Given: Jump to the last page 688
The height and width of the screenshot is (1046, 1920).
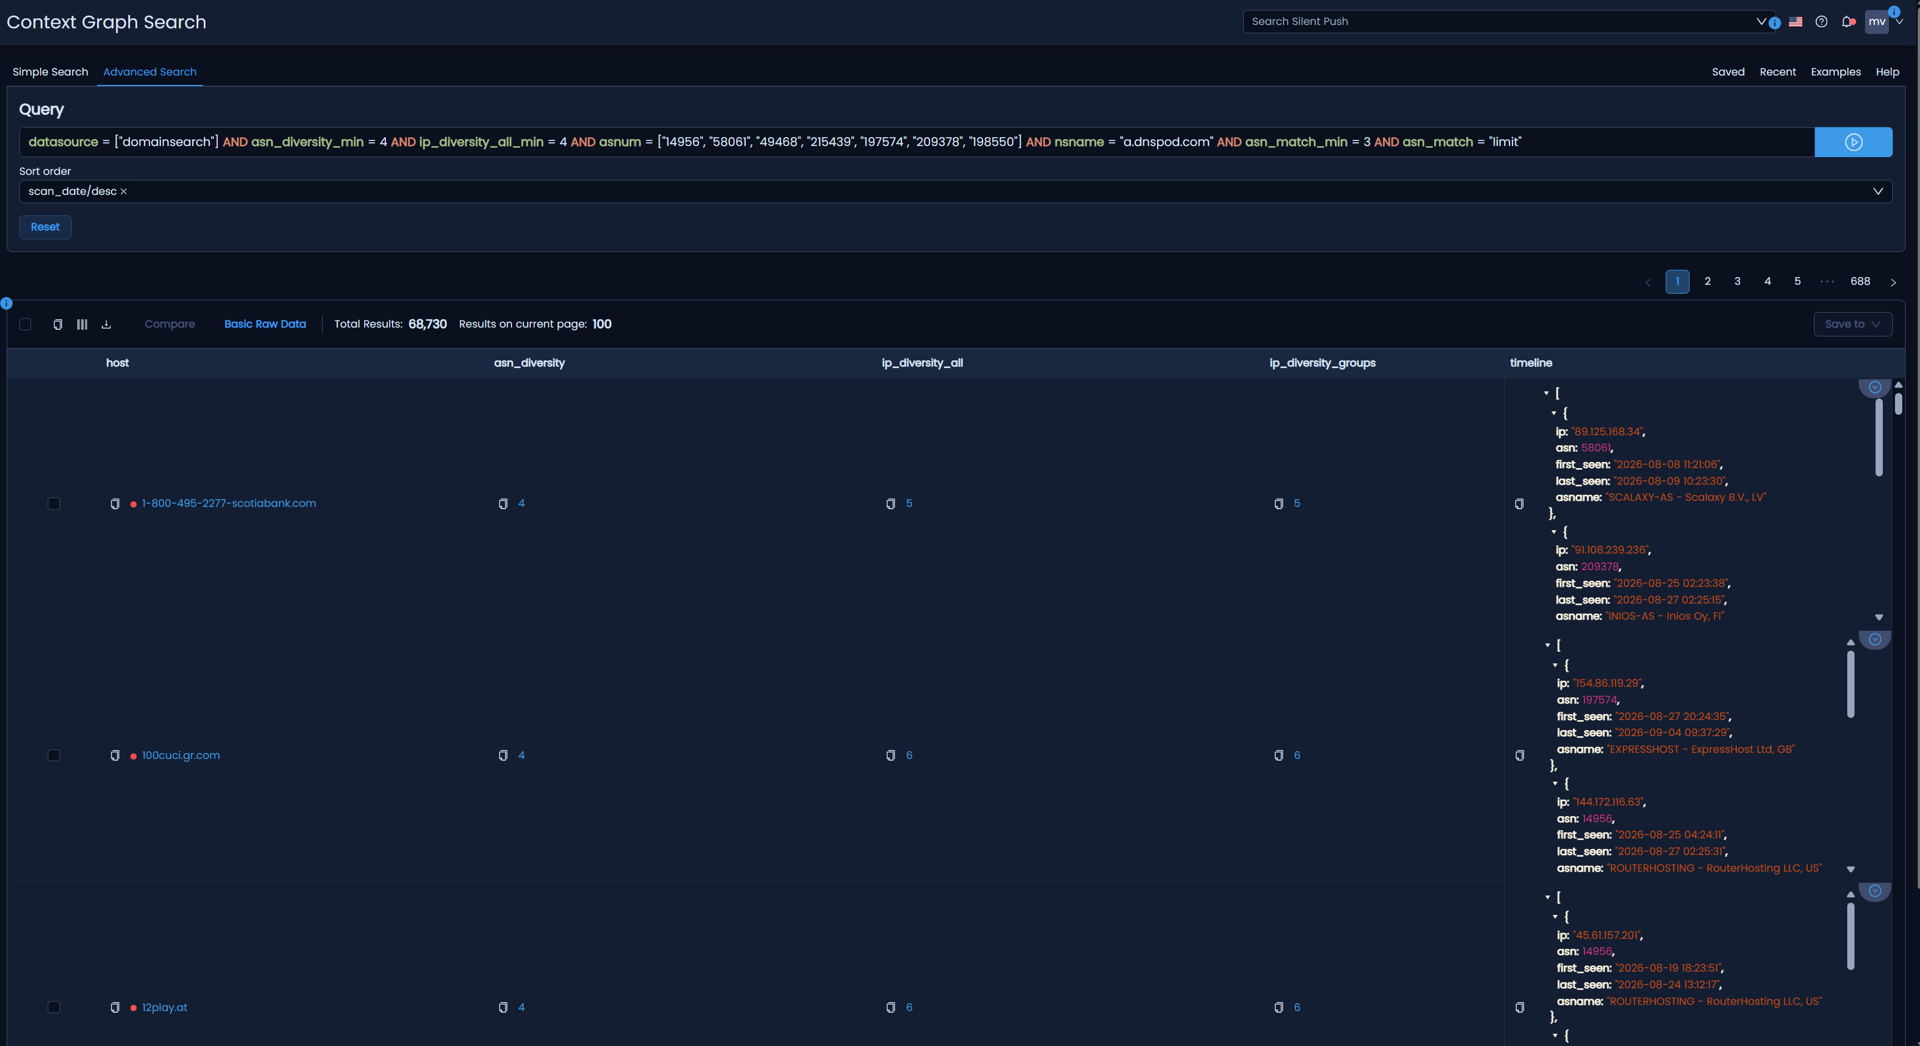Looking at the screenshot, I should (x=1860, y=282).
